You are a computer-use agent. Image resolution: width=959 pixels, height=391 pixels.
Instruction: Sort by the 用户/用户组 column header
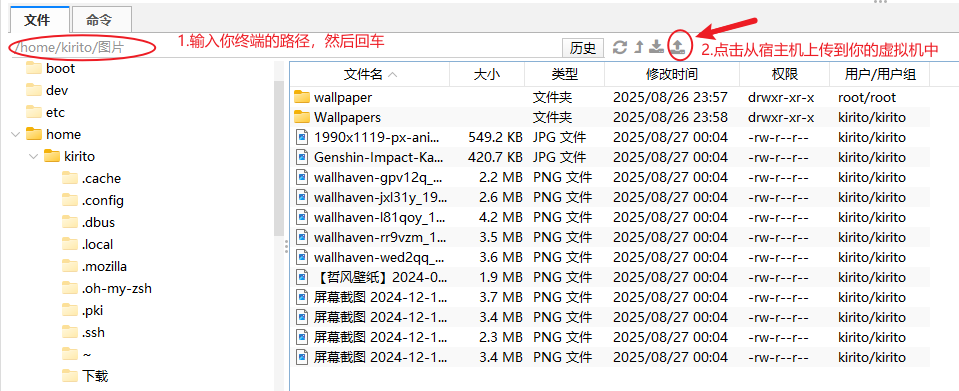[x=880, y=74]
